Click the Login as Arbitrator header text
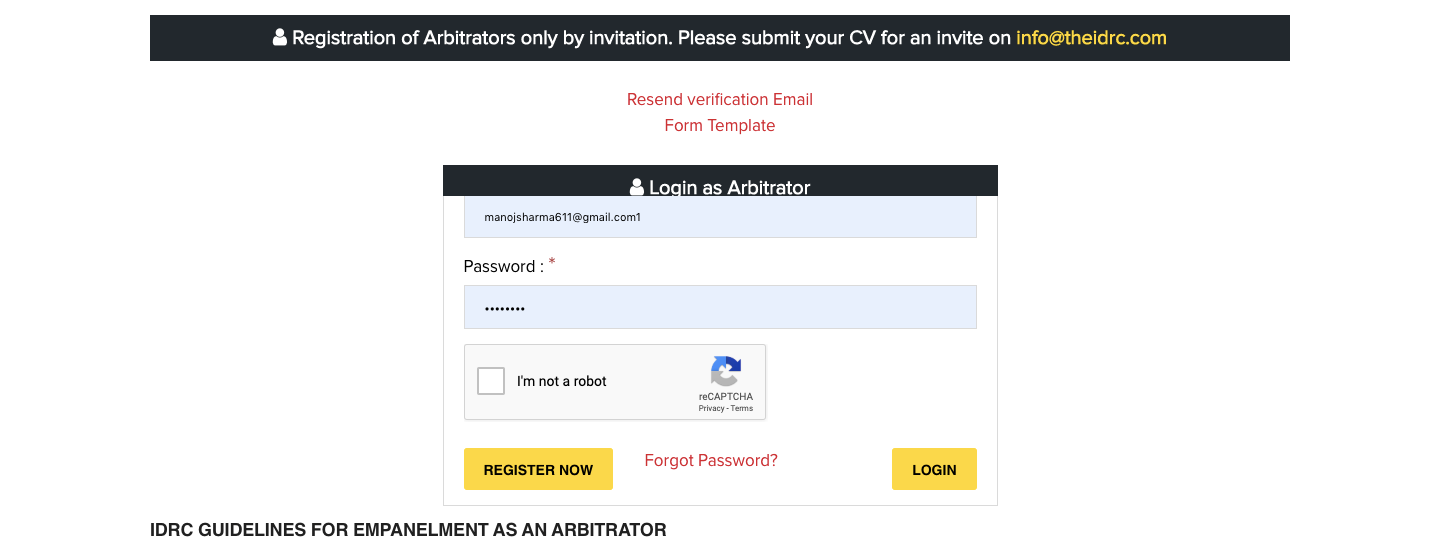1440x550 pixels. coord(729,187)
